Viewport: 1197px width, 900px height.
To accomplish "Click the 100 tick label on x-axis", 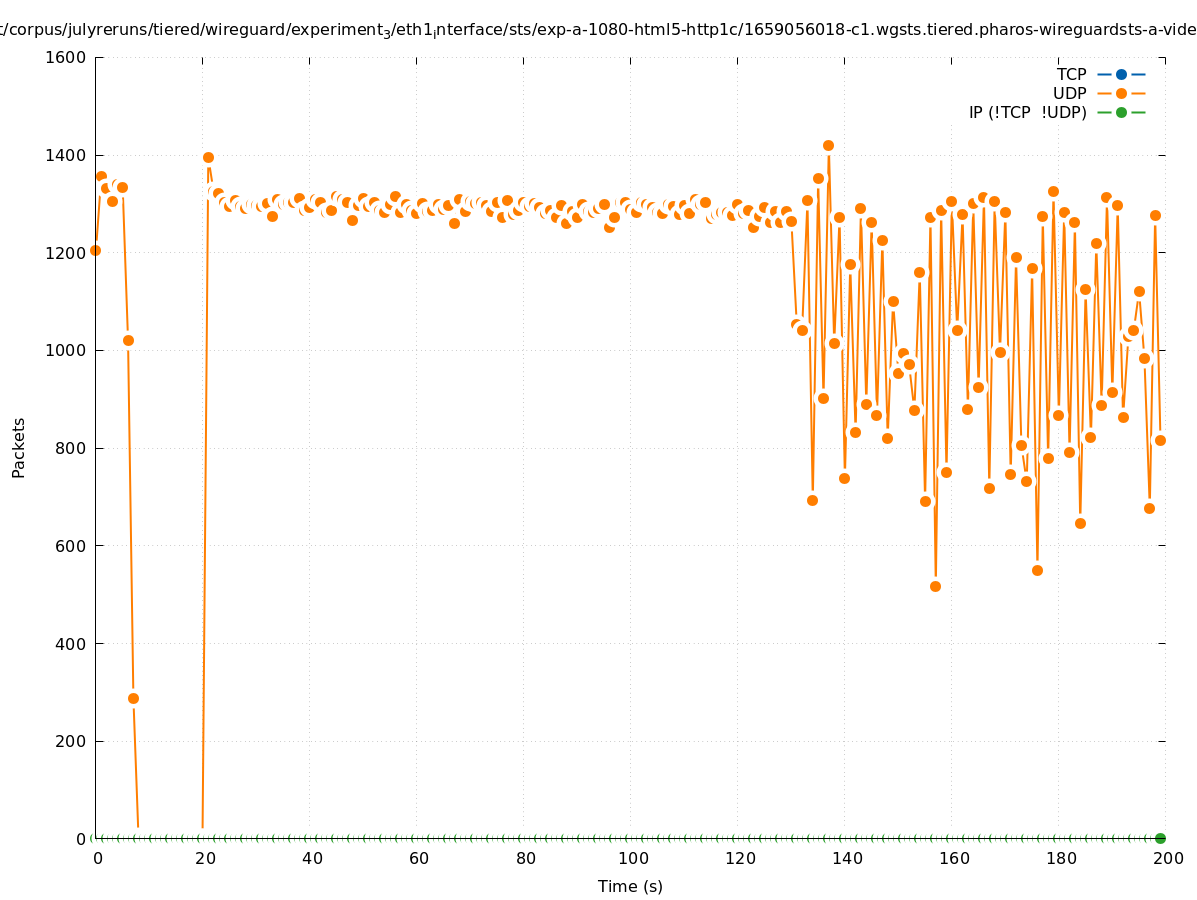I will coord(631,858).
